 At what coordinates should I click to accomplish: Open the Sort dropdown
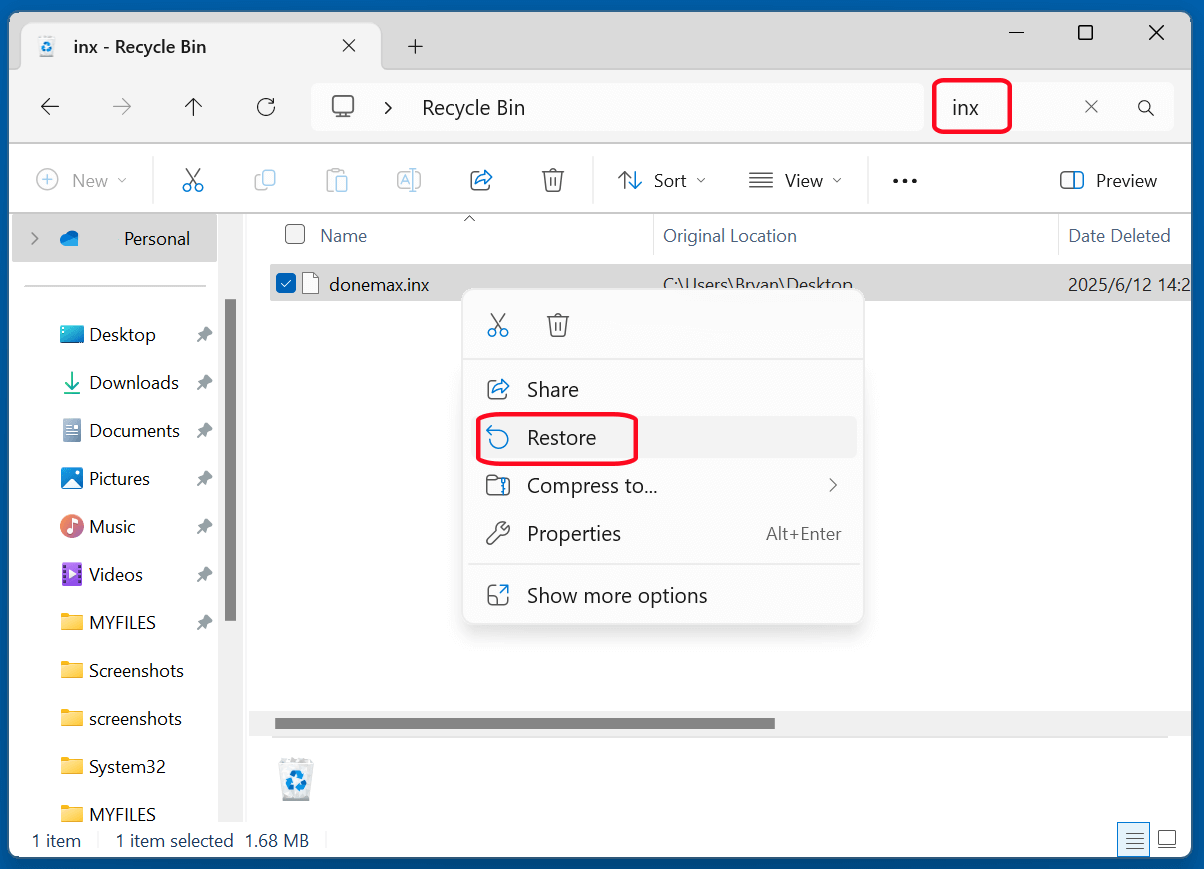click(x=661, y=180)
